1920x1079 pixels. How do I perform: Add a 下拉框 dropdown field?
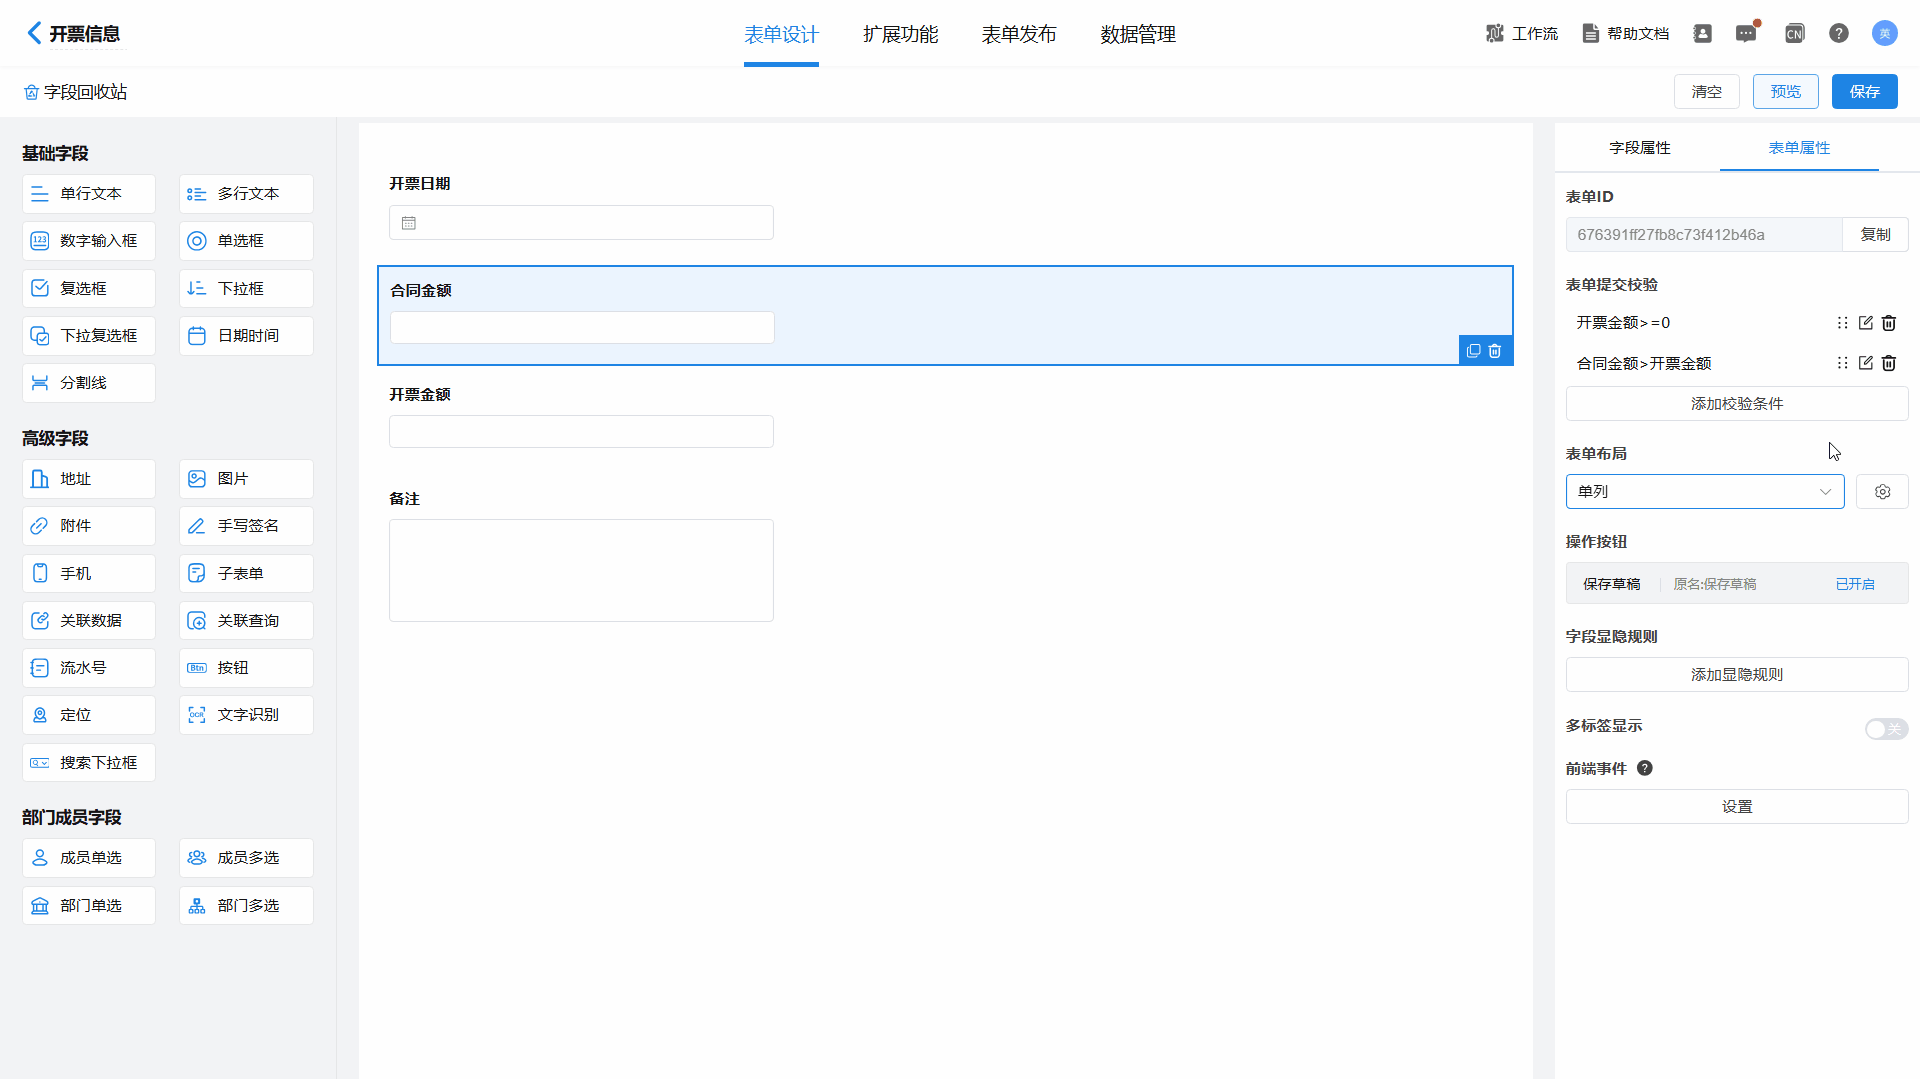coord(246,288)
